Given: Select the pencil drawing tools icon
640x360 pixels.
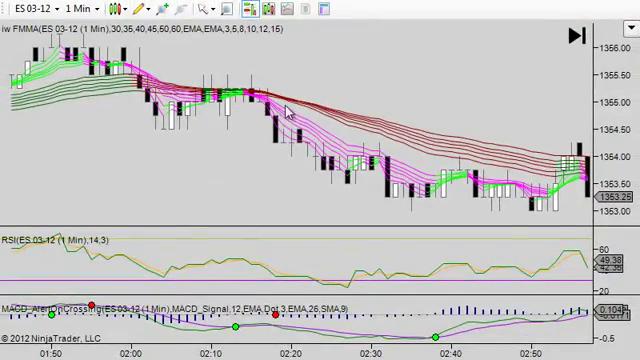Looking at the screenshot, I should [x=139, y=9].
